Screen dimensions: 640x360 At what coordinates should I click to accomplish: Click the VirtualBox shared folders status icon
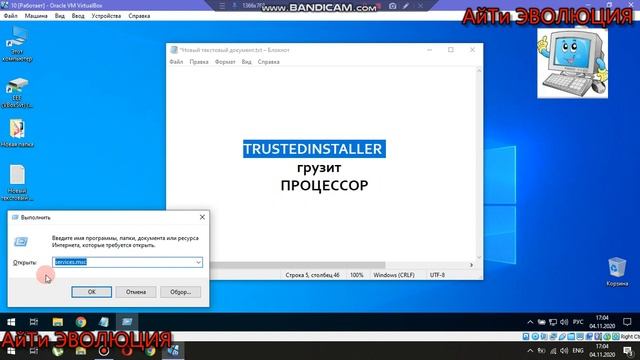(571, 337)
